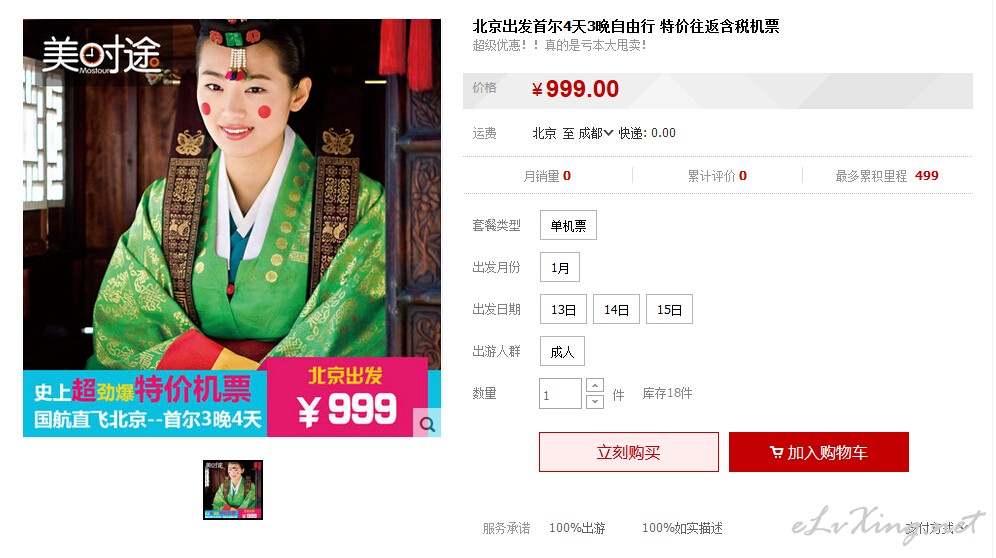
Task: Open the 累计评价 reviews tab
Action: tap(717, 175)
